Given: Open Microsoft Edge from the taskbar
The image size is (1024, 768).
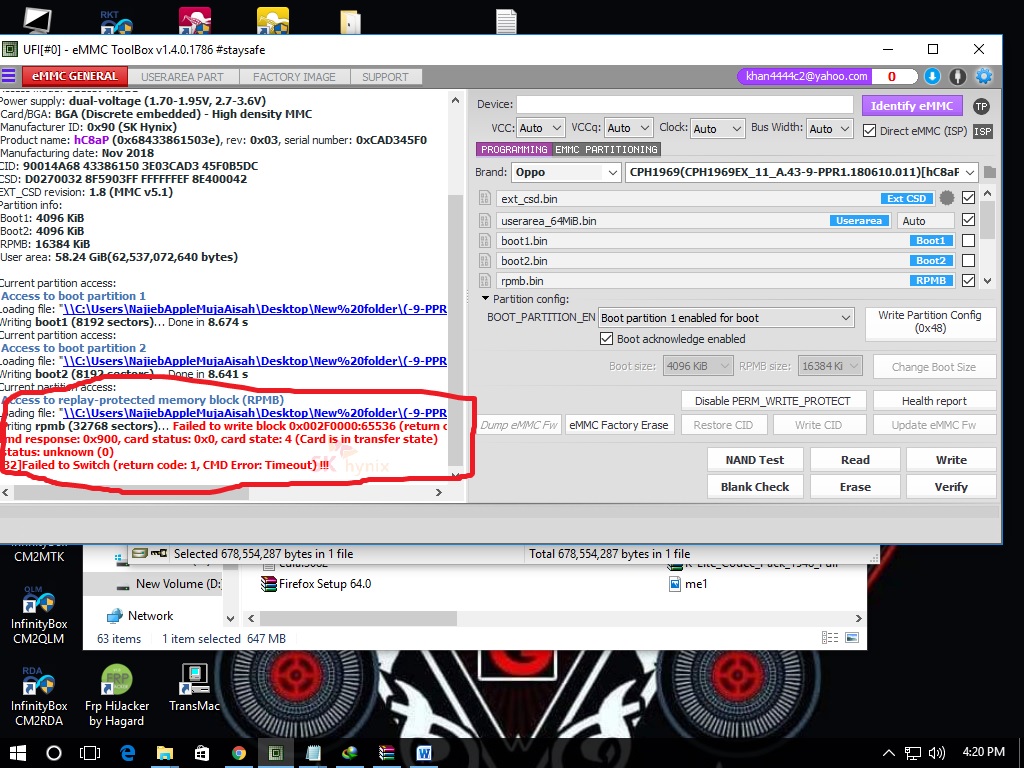Looking at the screenshot, I should click(x=127, y=753).
